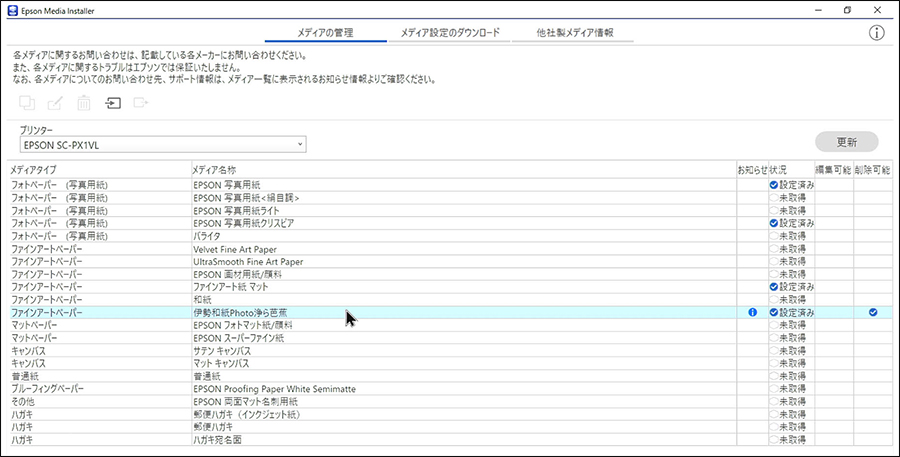The image size is (900, 457).
Task: Click the export media icon
Action: tap(141, 103)
